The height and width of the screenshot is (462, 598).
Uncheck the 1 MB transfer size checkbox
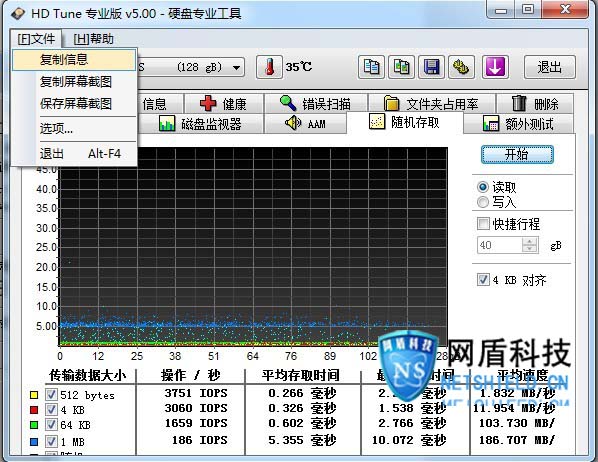51,442
